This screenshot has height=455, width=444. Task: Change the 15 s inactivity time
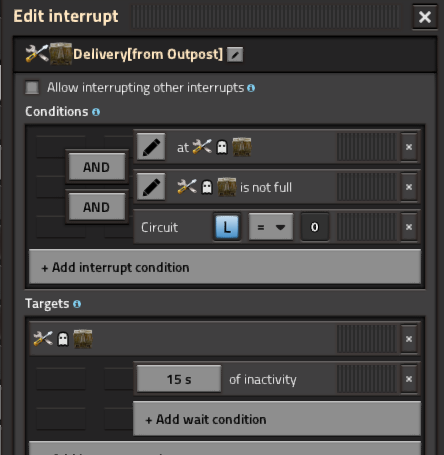pos(179,379)
